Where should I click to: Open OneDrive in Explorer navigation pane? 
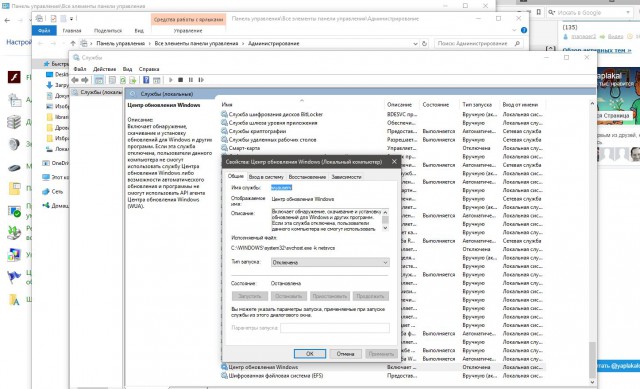pyautogui.click(x=56, y=163)
